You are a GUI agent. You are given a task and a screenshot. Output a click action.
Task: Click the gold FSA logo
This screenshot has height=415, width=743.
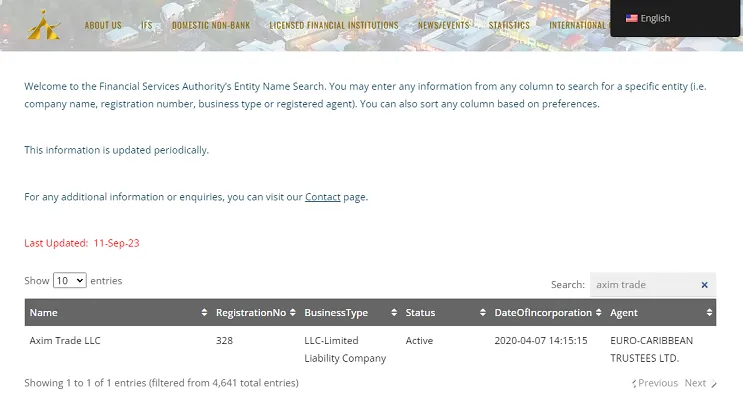[x=44, y=25]
